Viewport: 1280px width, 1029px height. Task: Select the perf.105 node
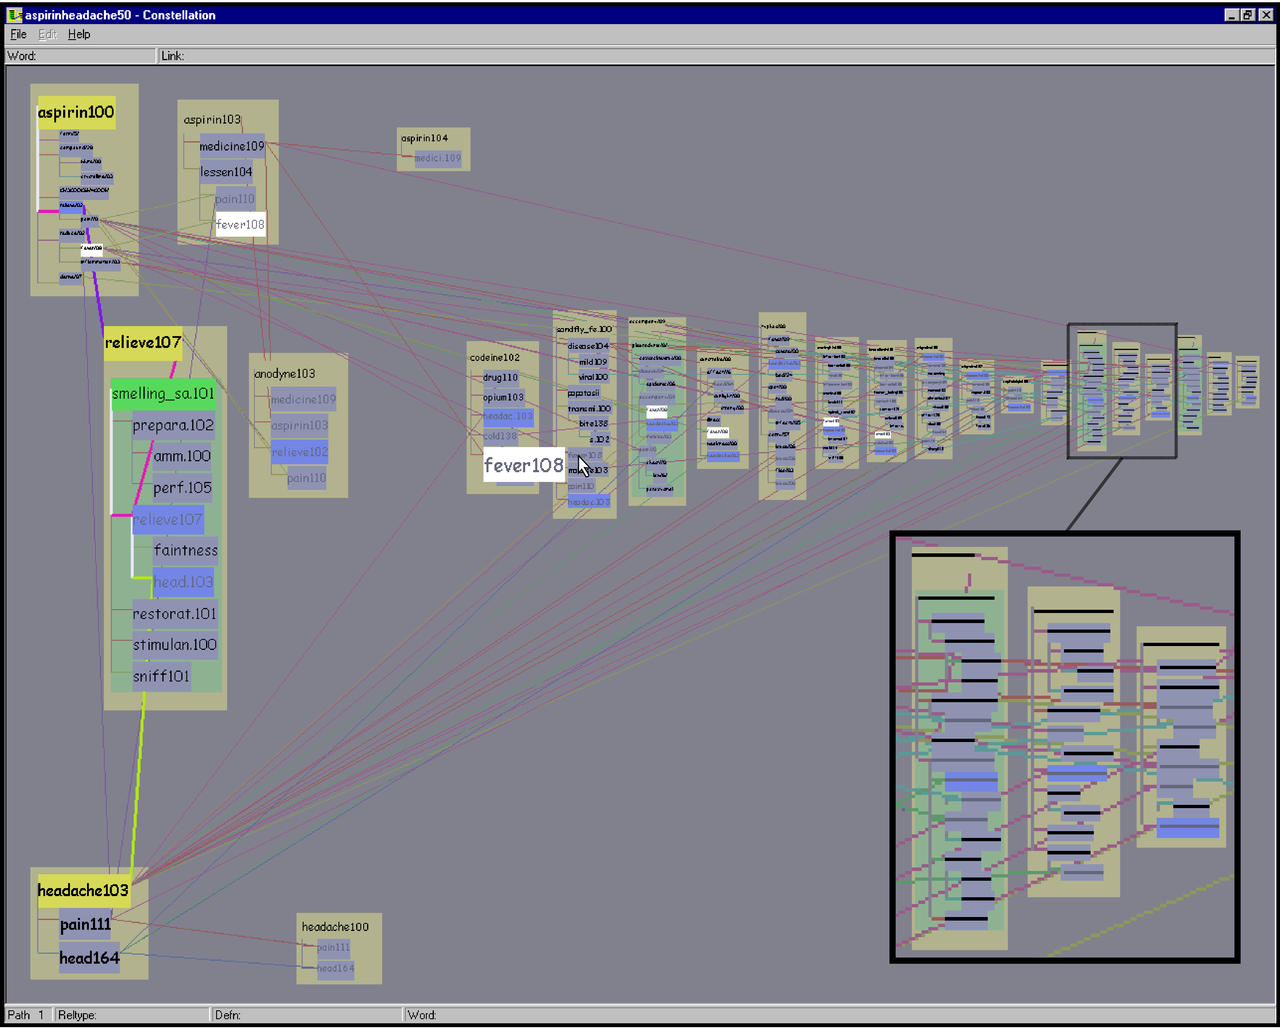[x=182, y=488]
